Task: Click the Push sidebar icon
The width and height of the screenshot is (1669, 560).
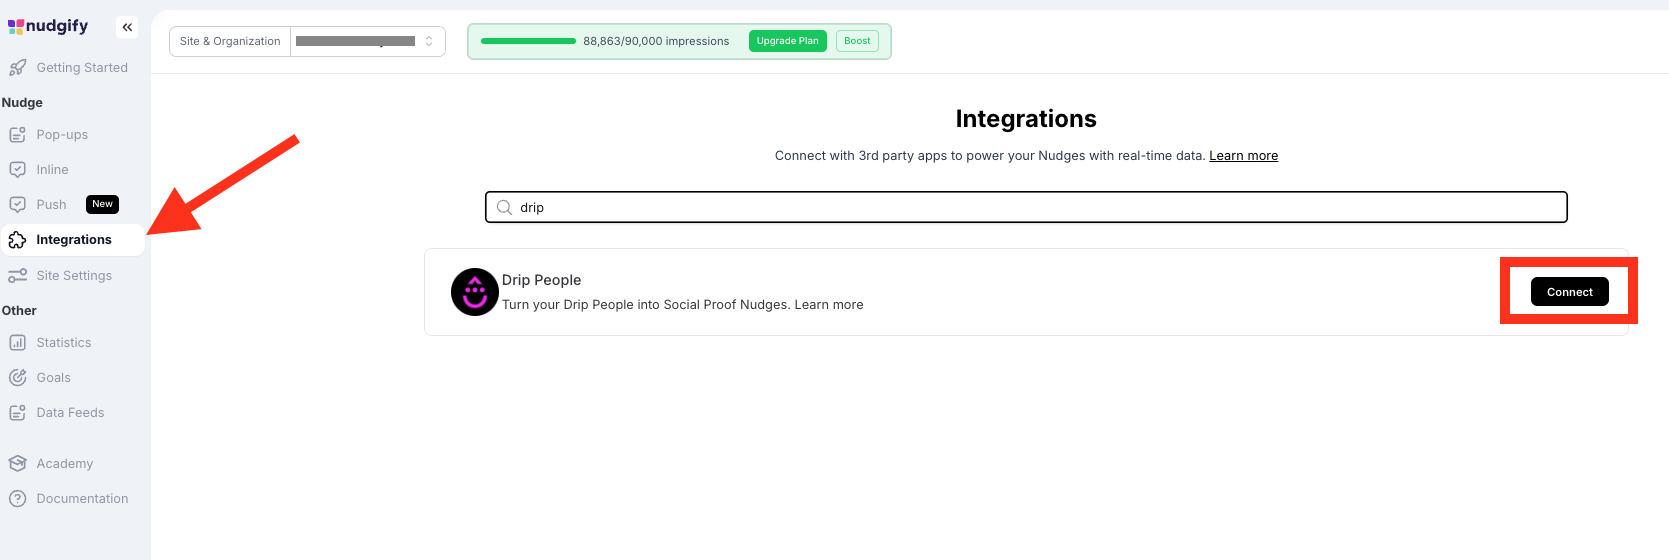Action: pos(17,205)
